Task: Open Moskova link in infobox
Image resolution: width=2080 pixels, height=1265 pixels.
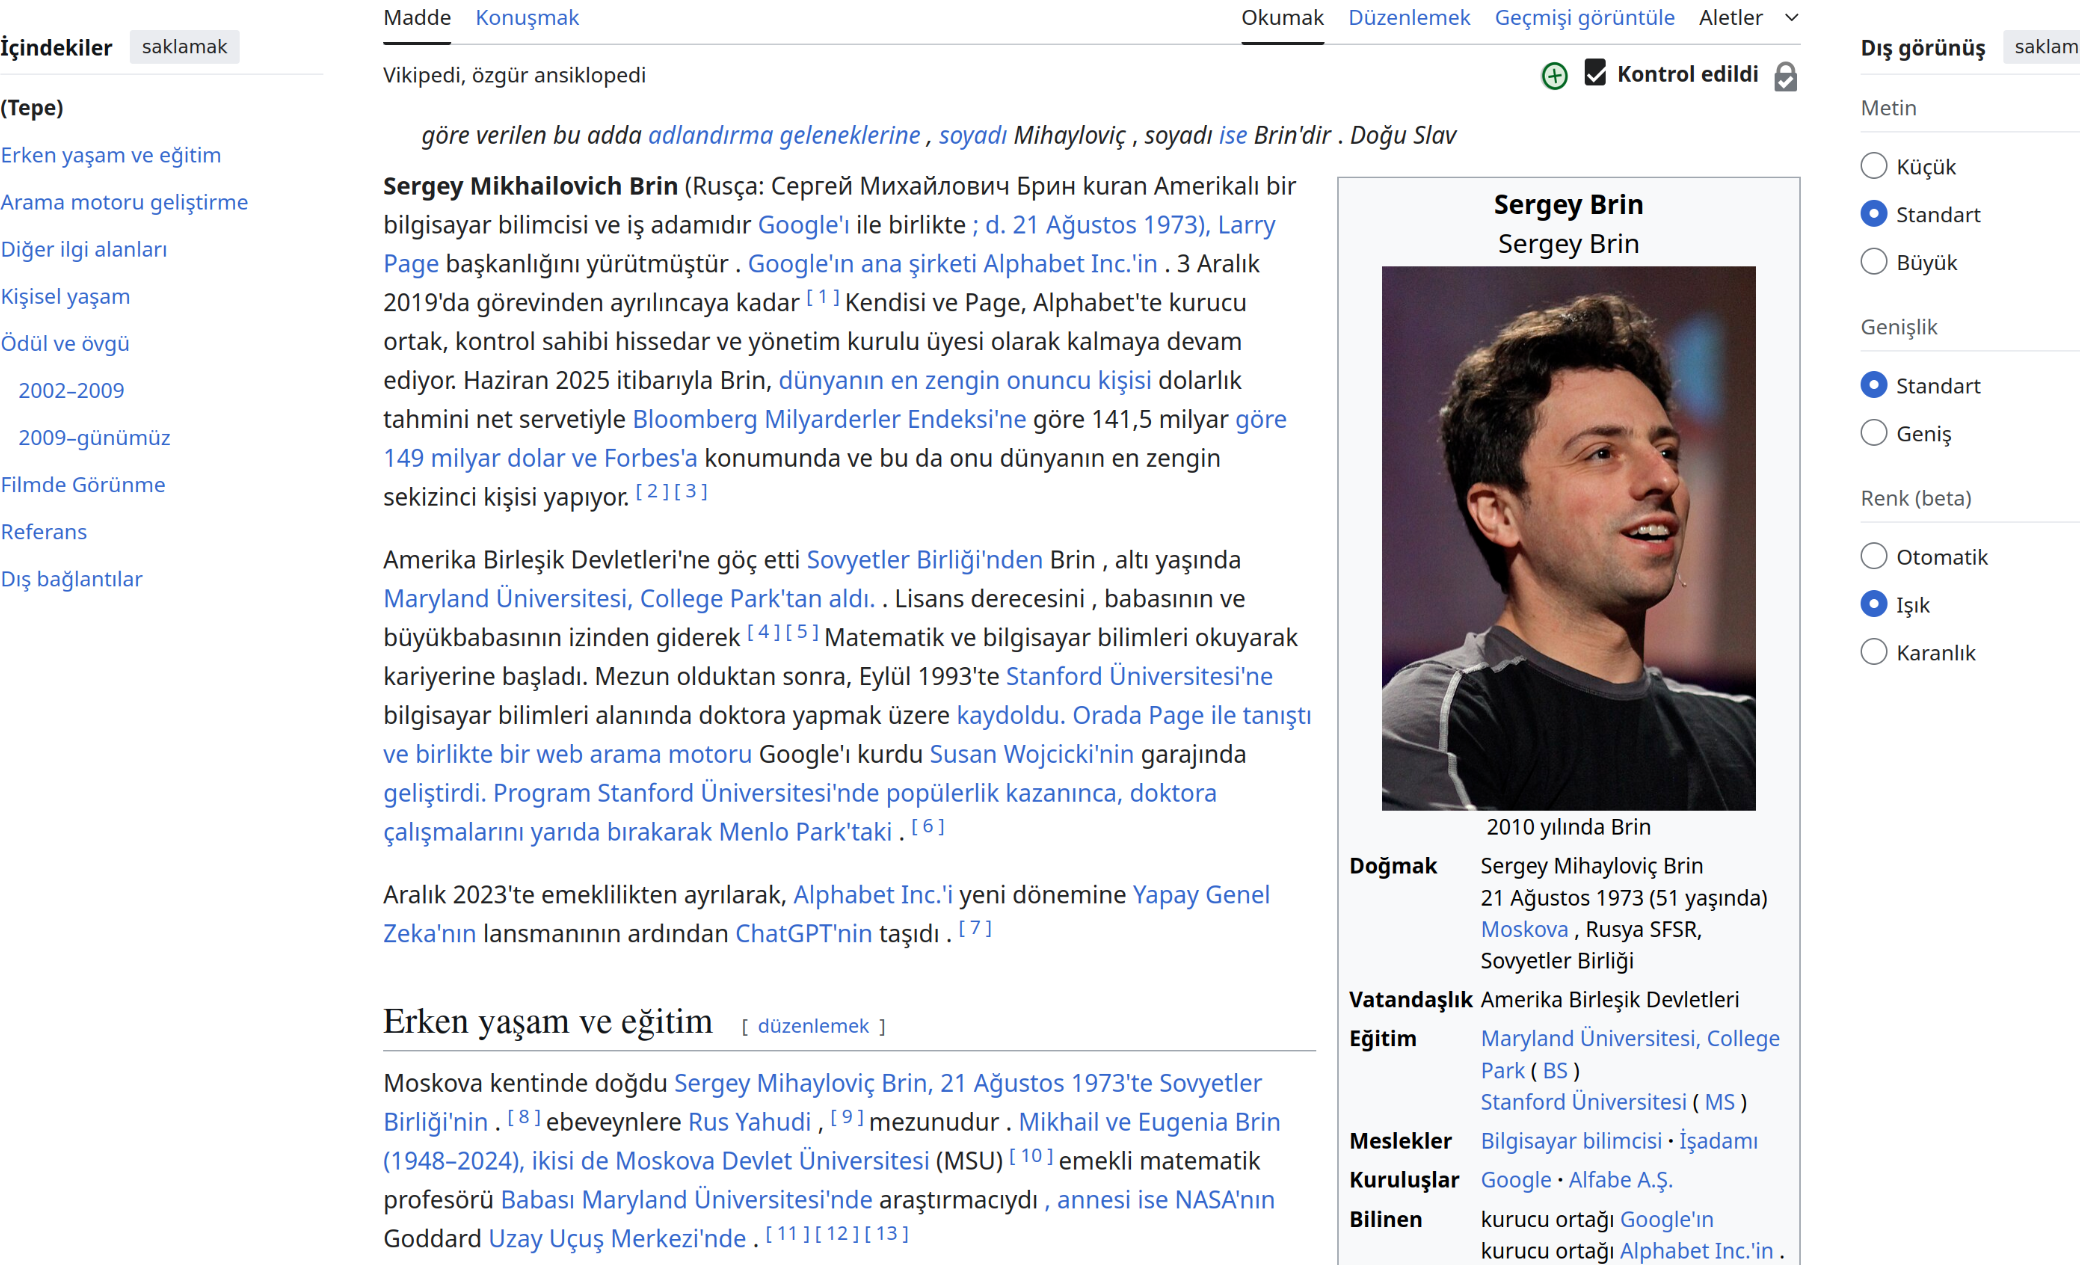Action: (x=1524, y=929)
